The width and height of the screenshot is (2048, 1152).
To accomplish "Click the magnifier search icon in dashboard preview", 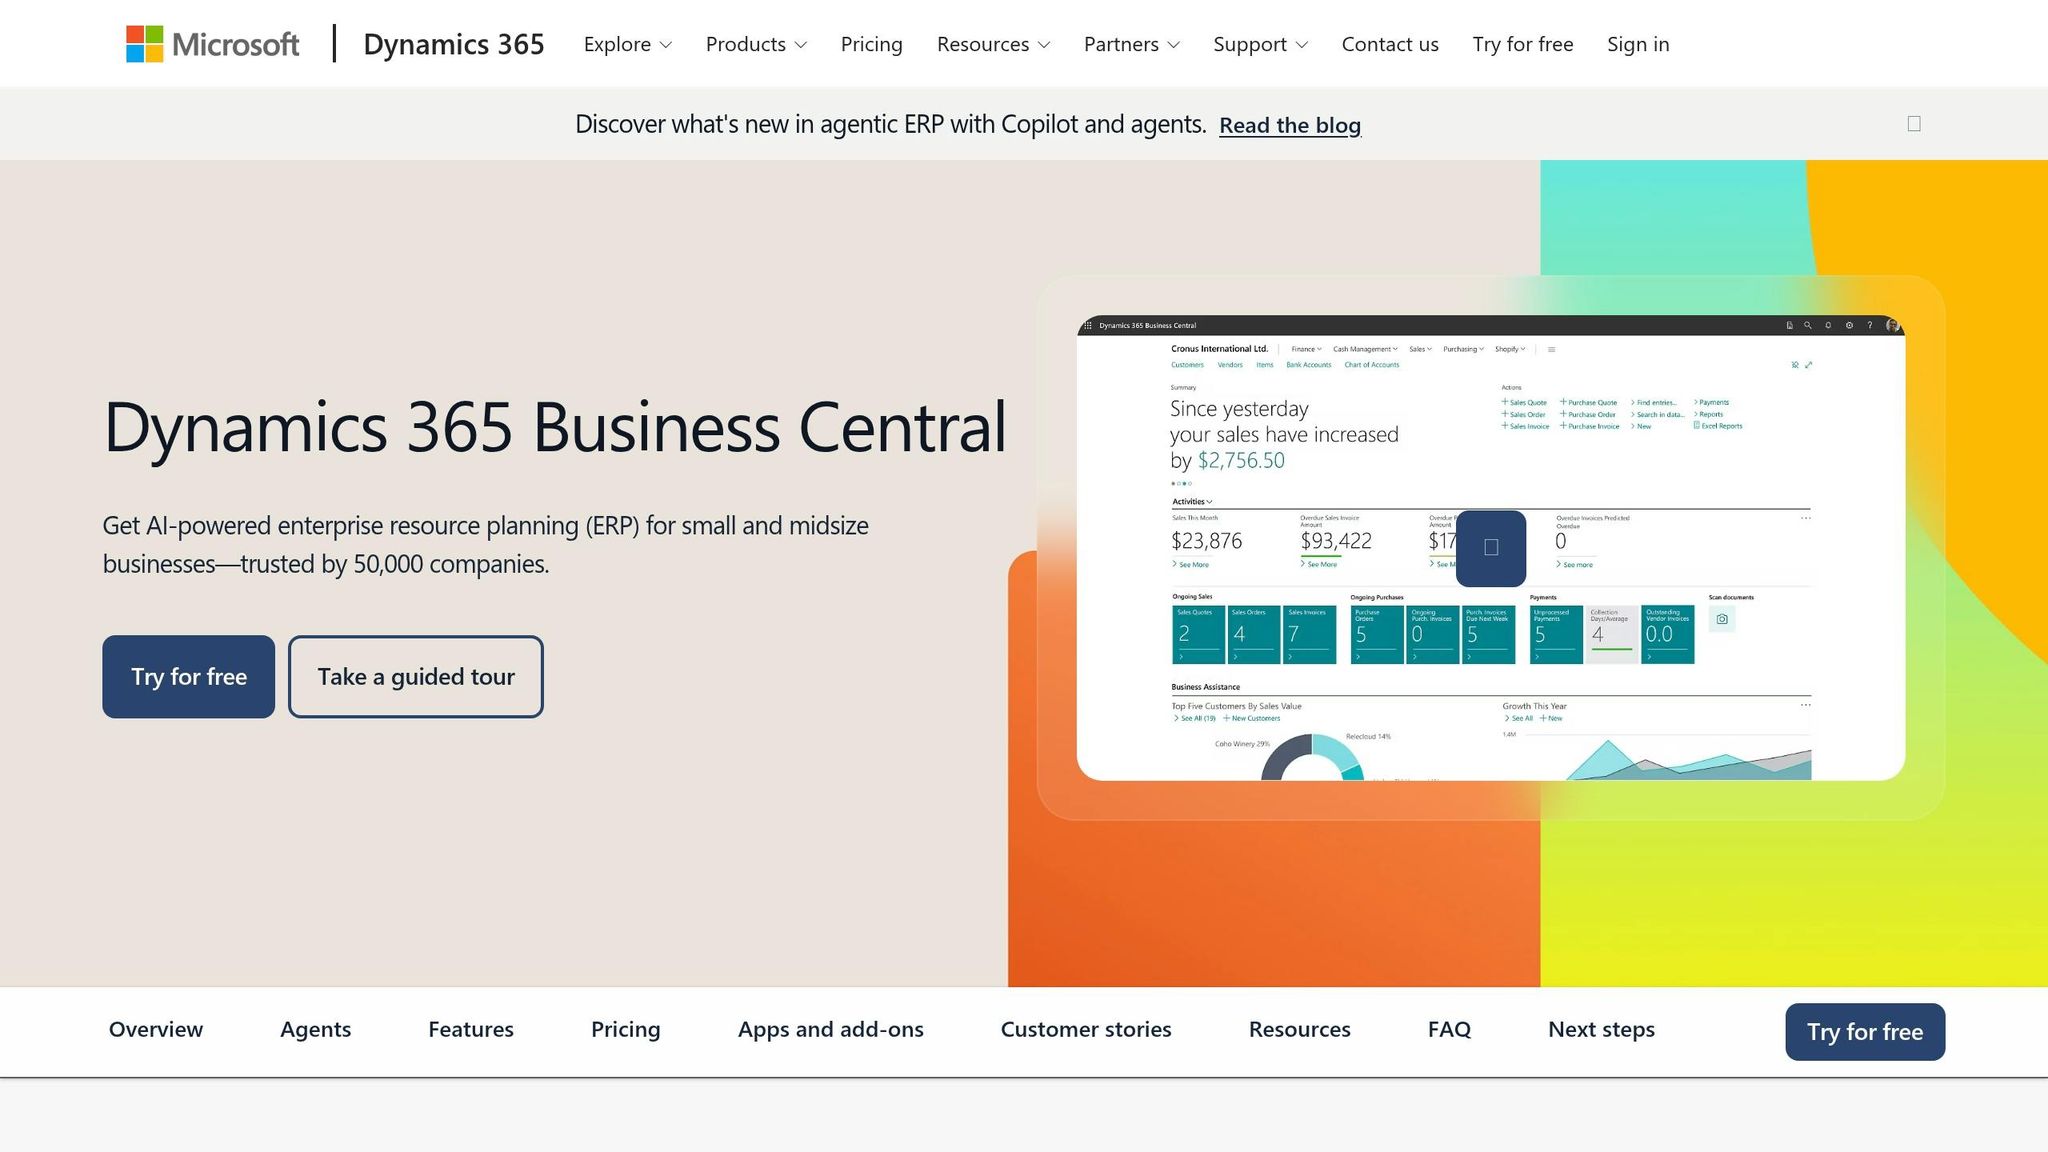I will pos(1808,325).
